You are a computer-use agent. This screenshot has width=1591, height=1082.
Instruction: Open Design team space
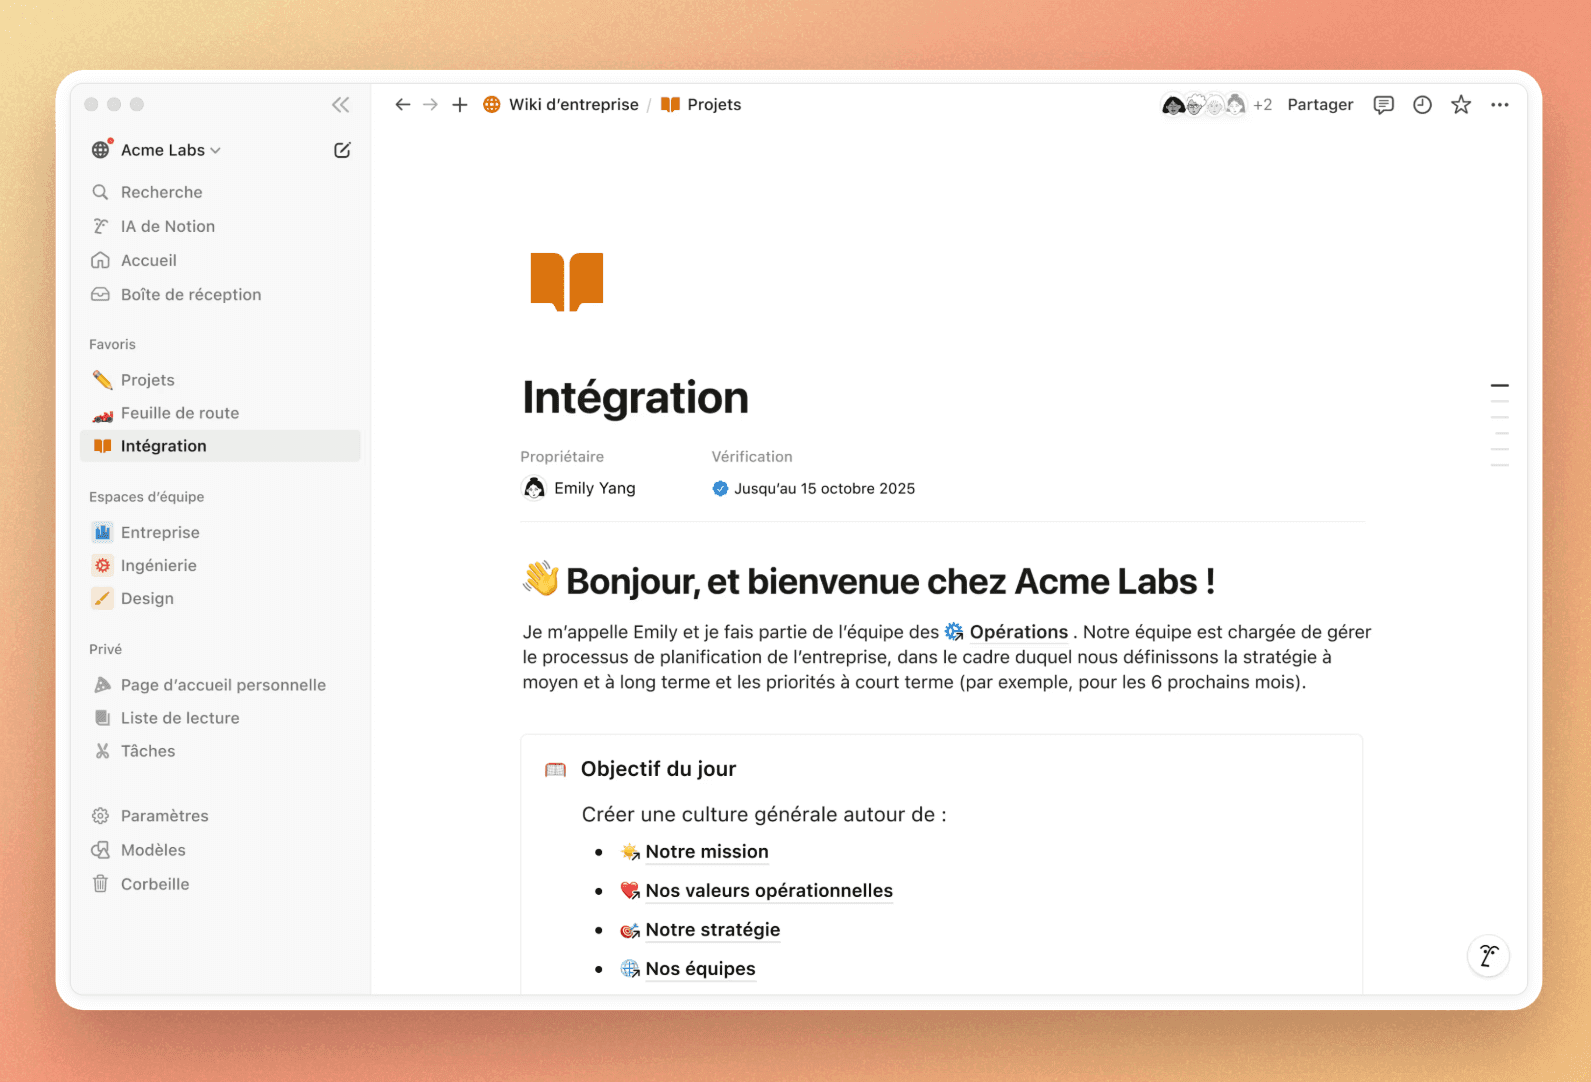pos(220,598)
